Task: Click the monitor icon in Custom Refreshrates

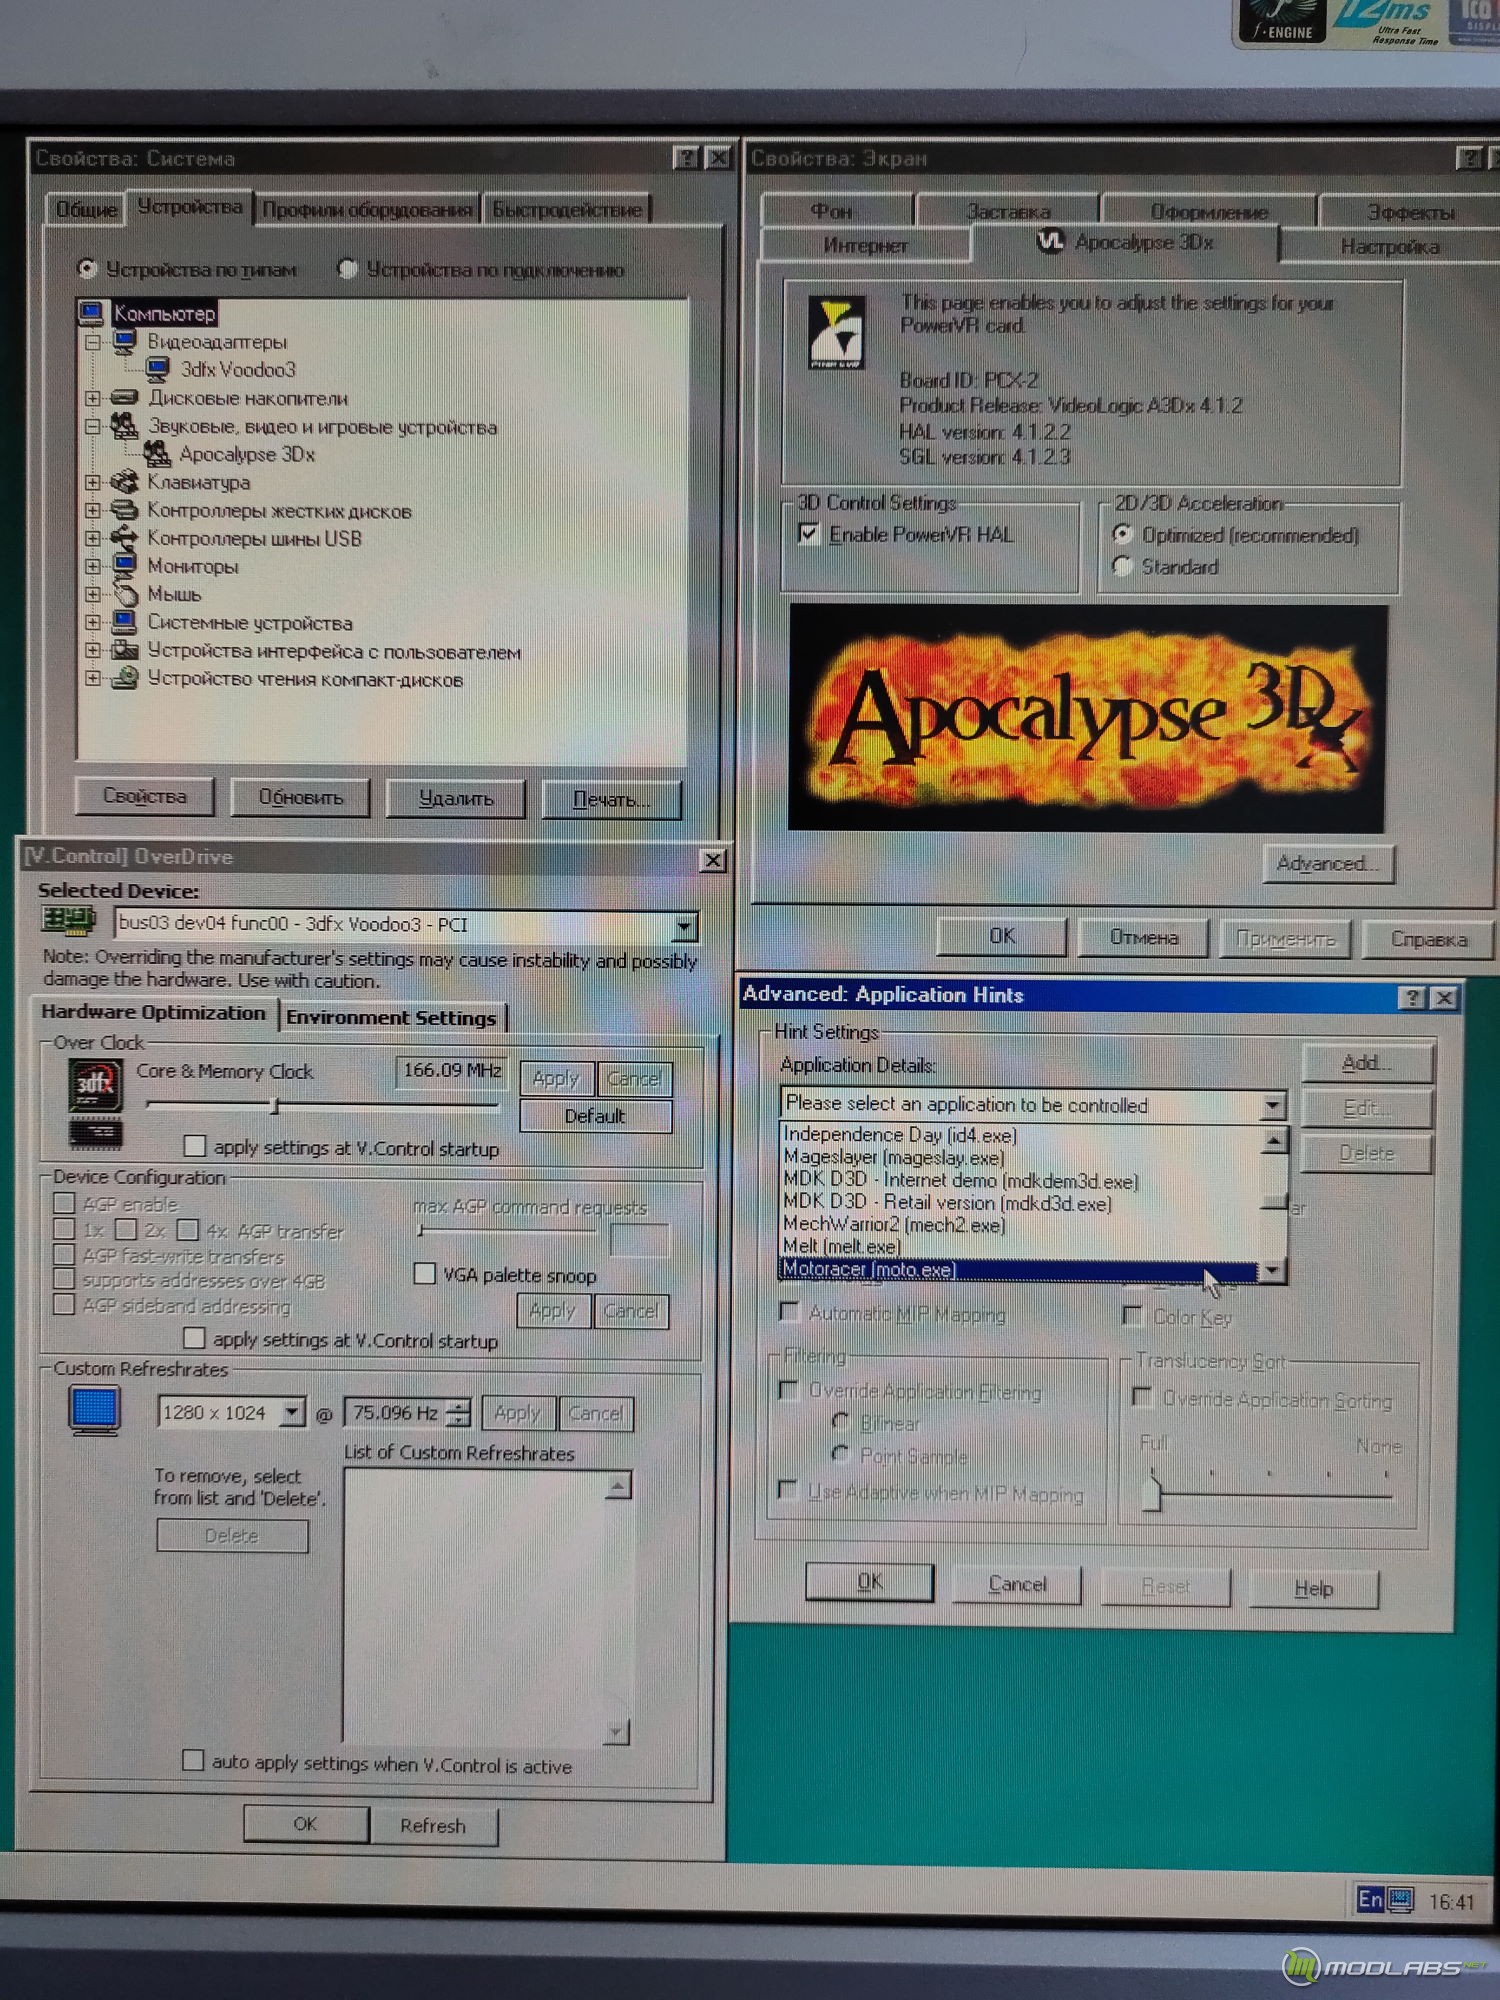Action: (x=95, y=1410)
